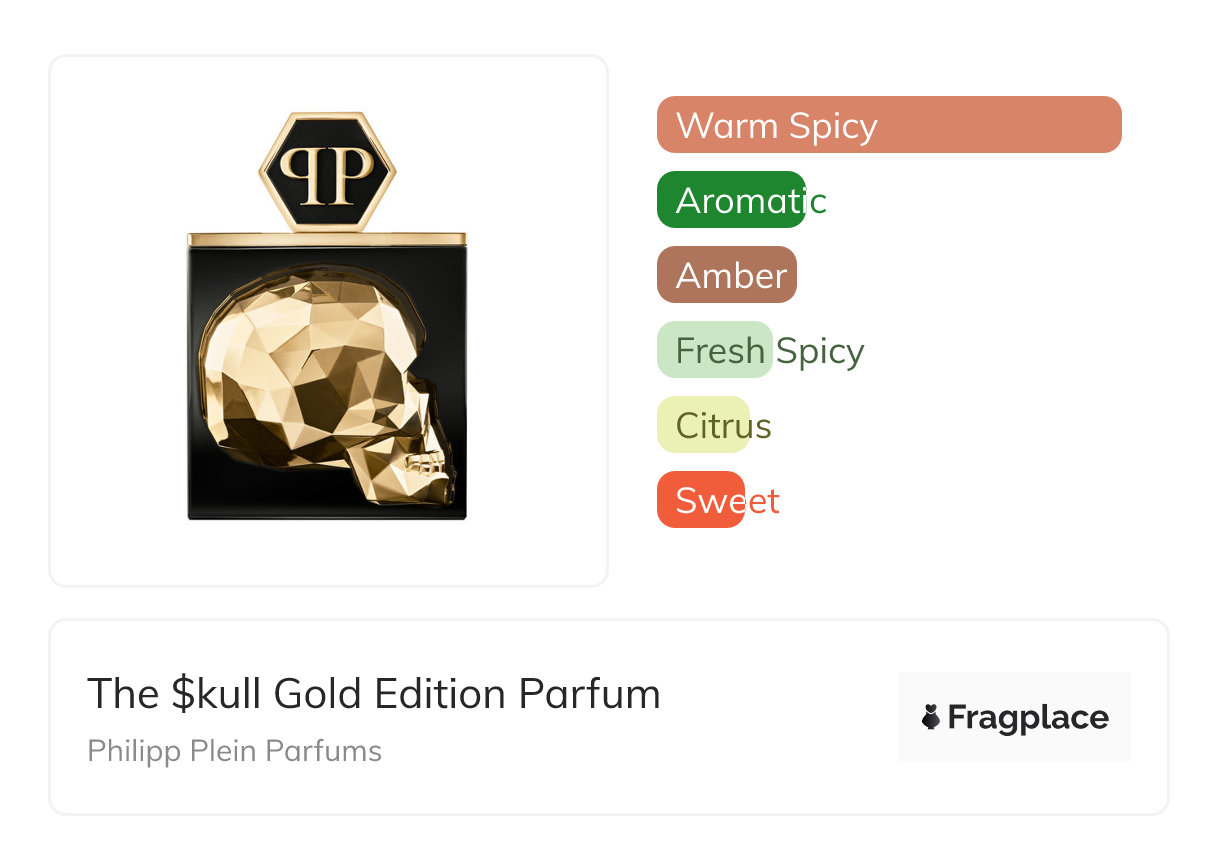Click the Fragplace wordmark text

point(1027,718)
